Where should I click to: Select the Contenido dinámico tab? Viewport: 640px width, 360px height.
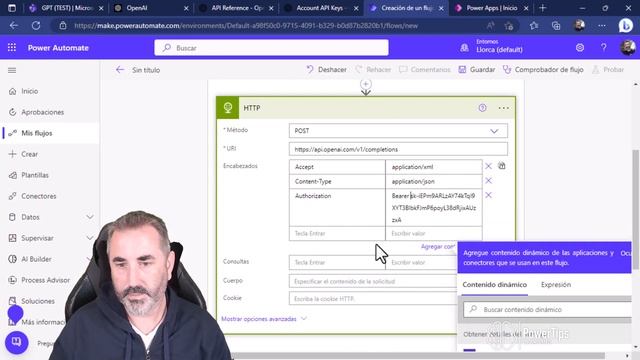click(x=495, y=284)
